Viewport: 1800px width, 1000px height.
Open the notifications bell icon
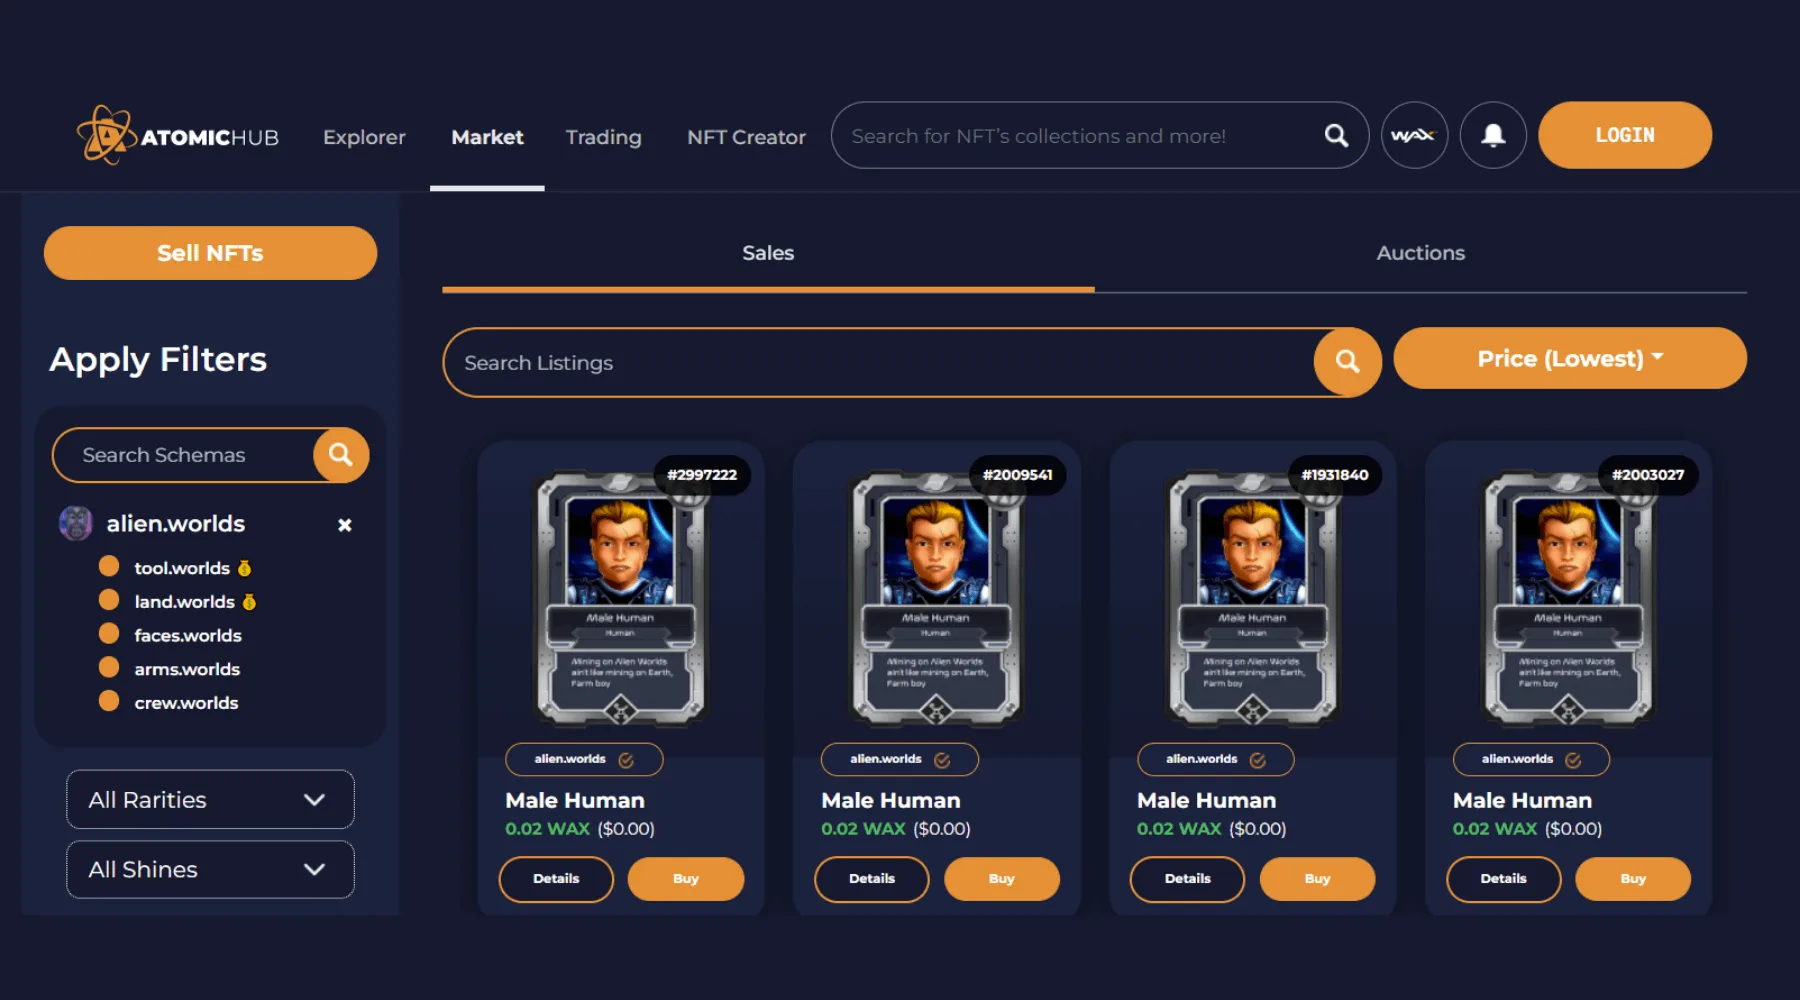click(x=1492, y=135)
